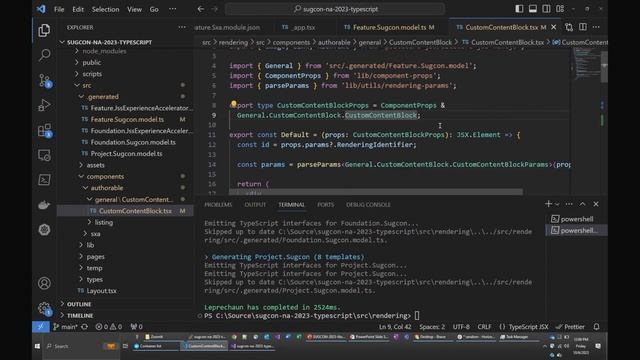The height and width of the screenshot is (360, 640).
Task: Maximize the terminal panel
Action: pos(582,204)
